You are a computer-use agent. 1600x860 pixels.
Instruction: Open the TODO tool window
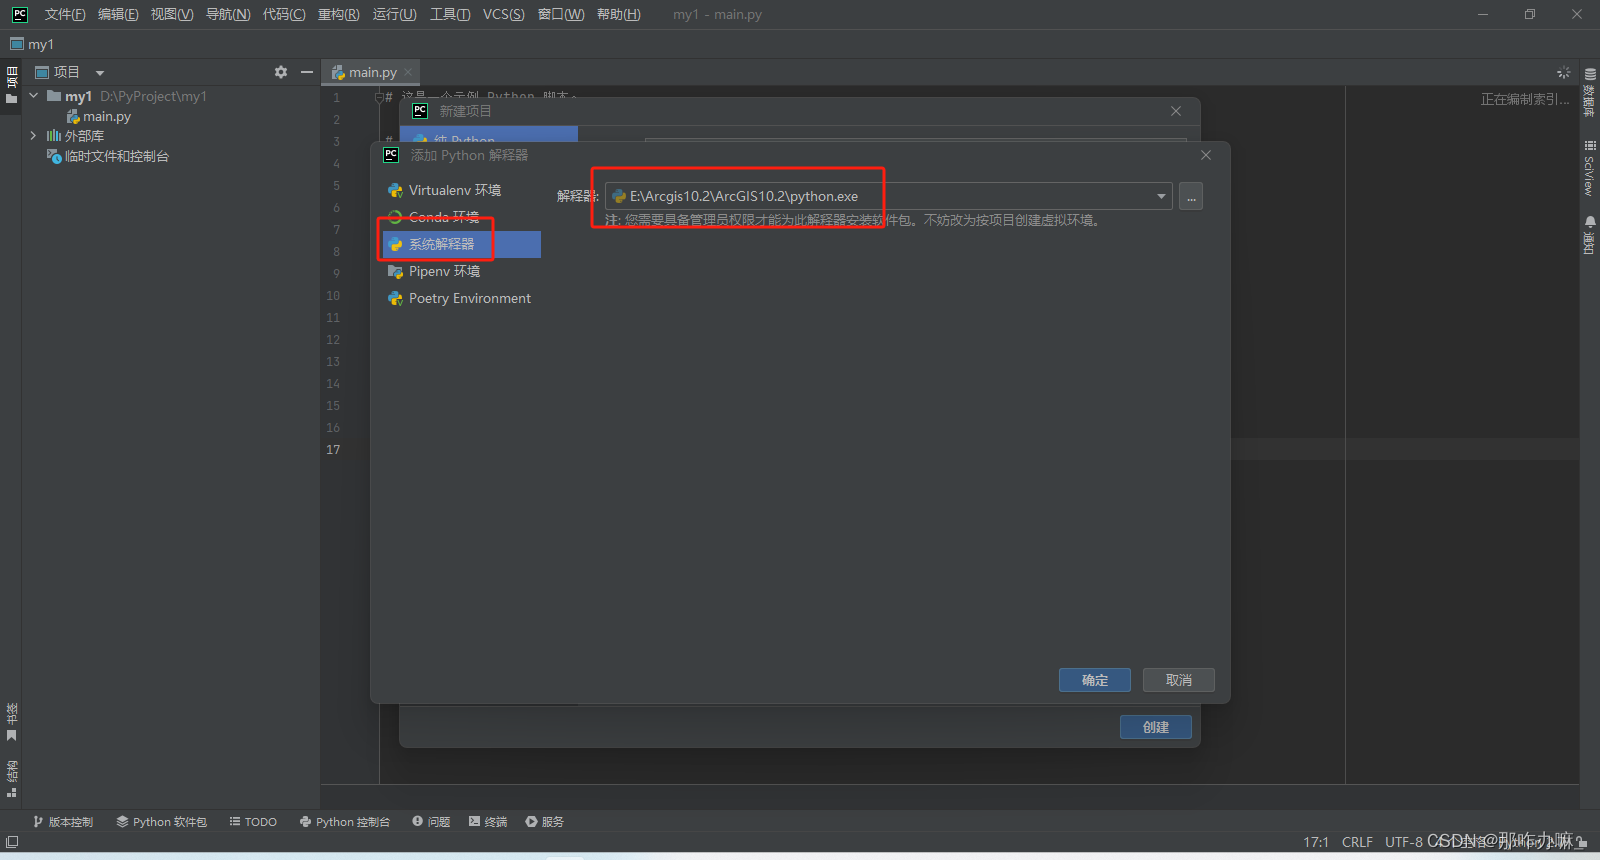pos(253,822)
